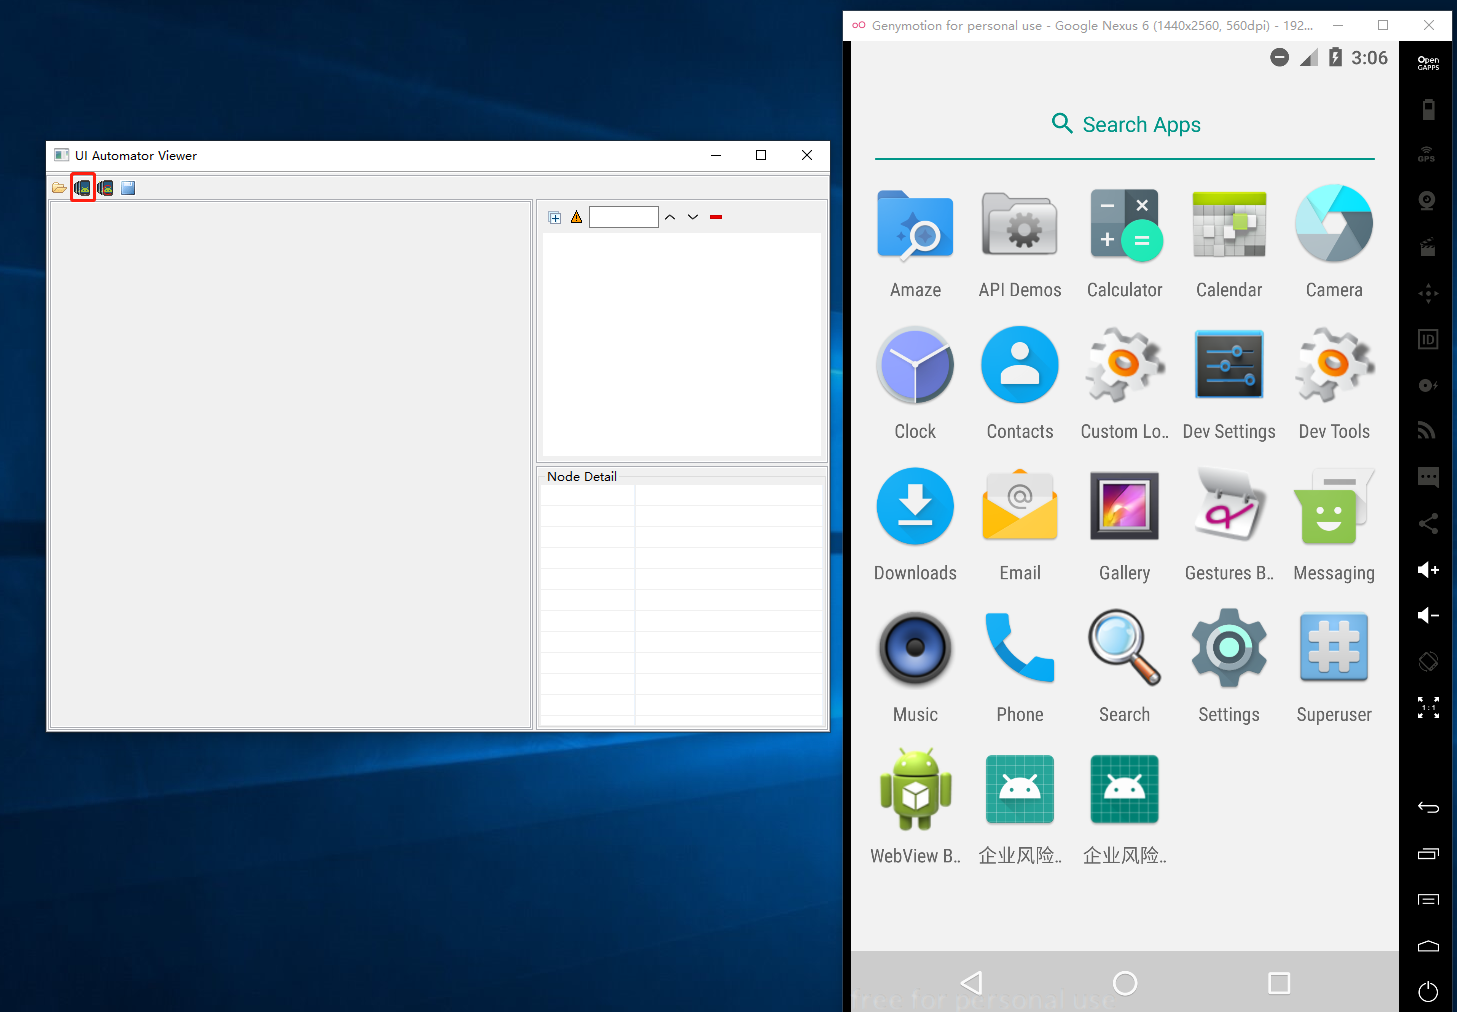Screen dimensions: 1457x1012
Task: Click Device Screenshot (uiautomator dump) button
Action: [82, 188]
